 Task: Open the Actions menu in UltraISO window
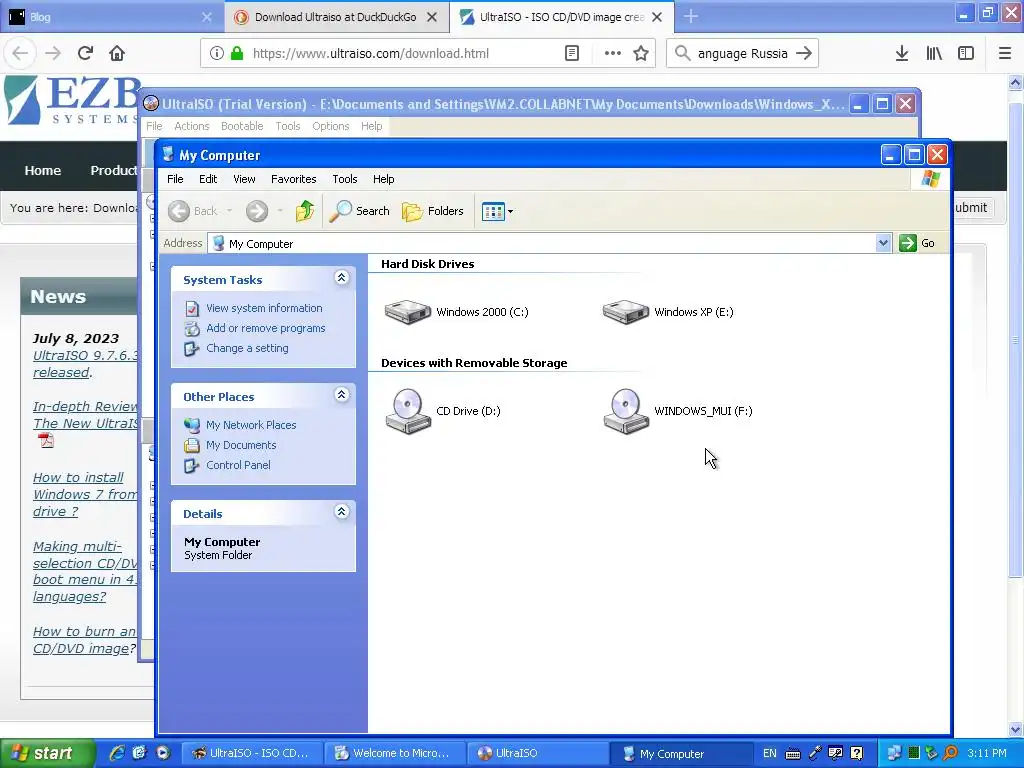[191, 126]
